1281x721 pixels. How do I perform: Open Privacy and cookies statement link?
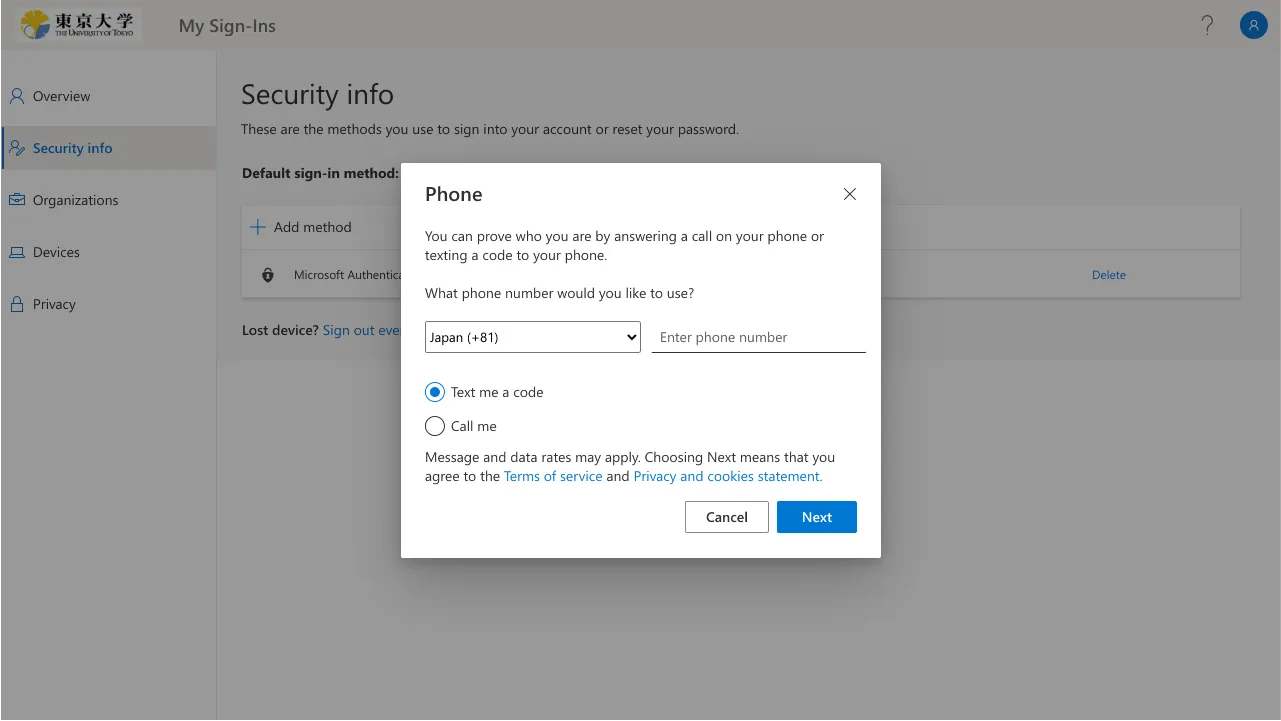728,476
